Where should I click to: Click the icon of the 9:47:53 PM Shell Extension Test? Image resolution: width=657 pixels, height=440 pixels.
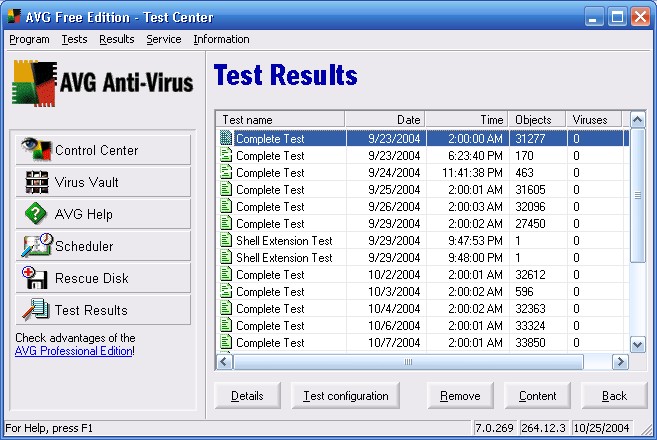226,240
